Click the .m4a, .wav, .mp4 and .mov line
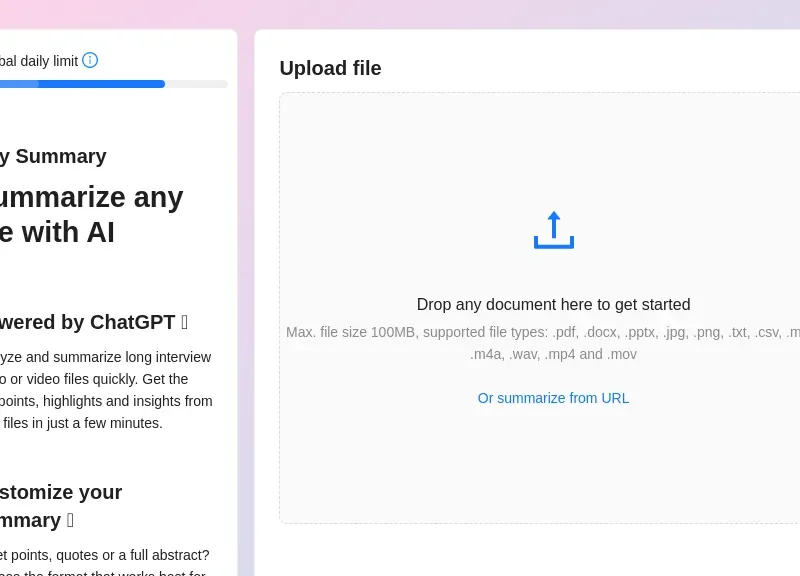This screenshot has height=576, width=800. pyautogui.click(x=553, y=354)
